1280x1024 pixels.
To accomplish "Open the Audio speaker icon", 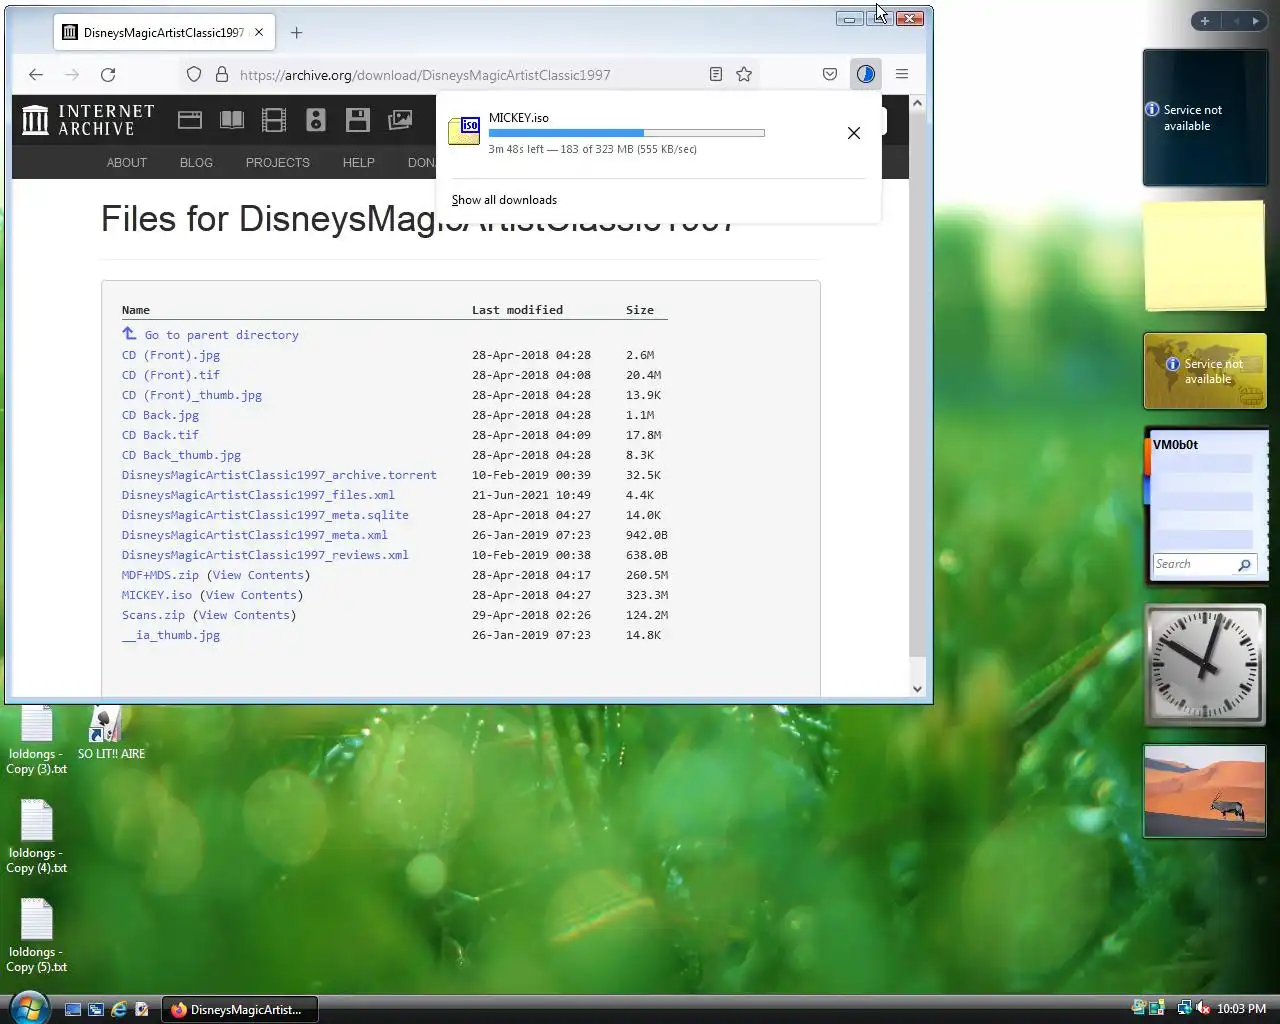I will pyautogui.click(x=316, y=120).
